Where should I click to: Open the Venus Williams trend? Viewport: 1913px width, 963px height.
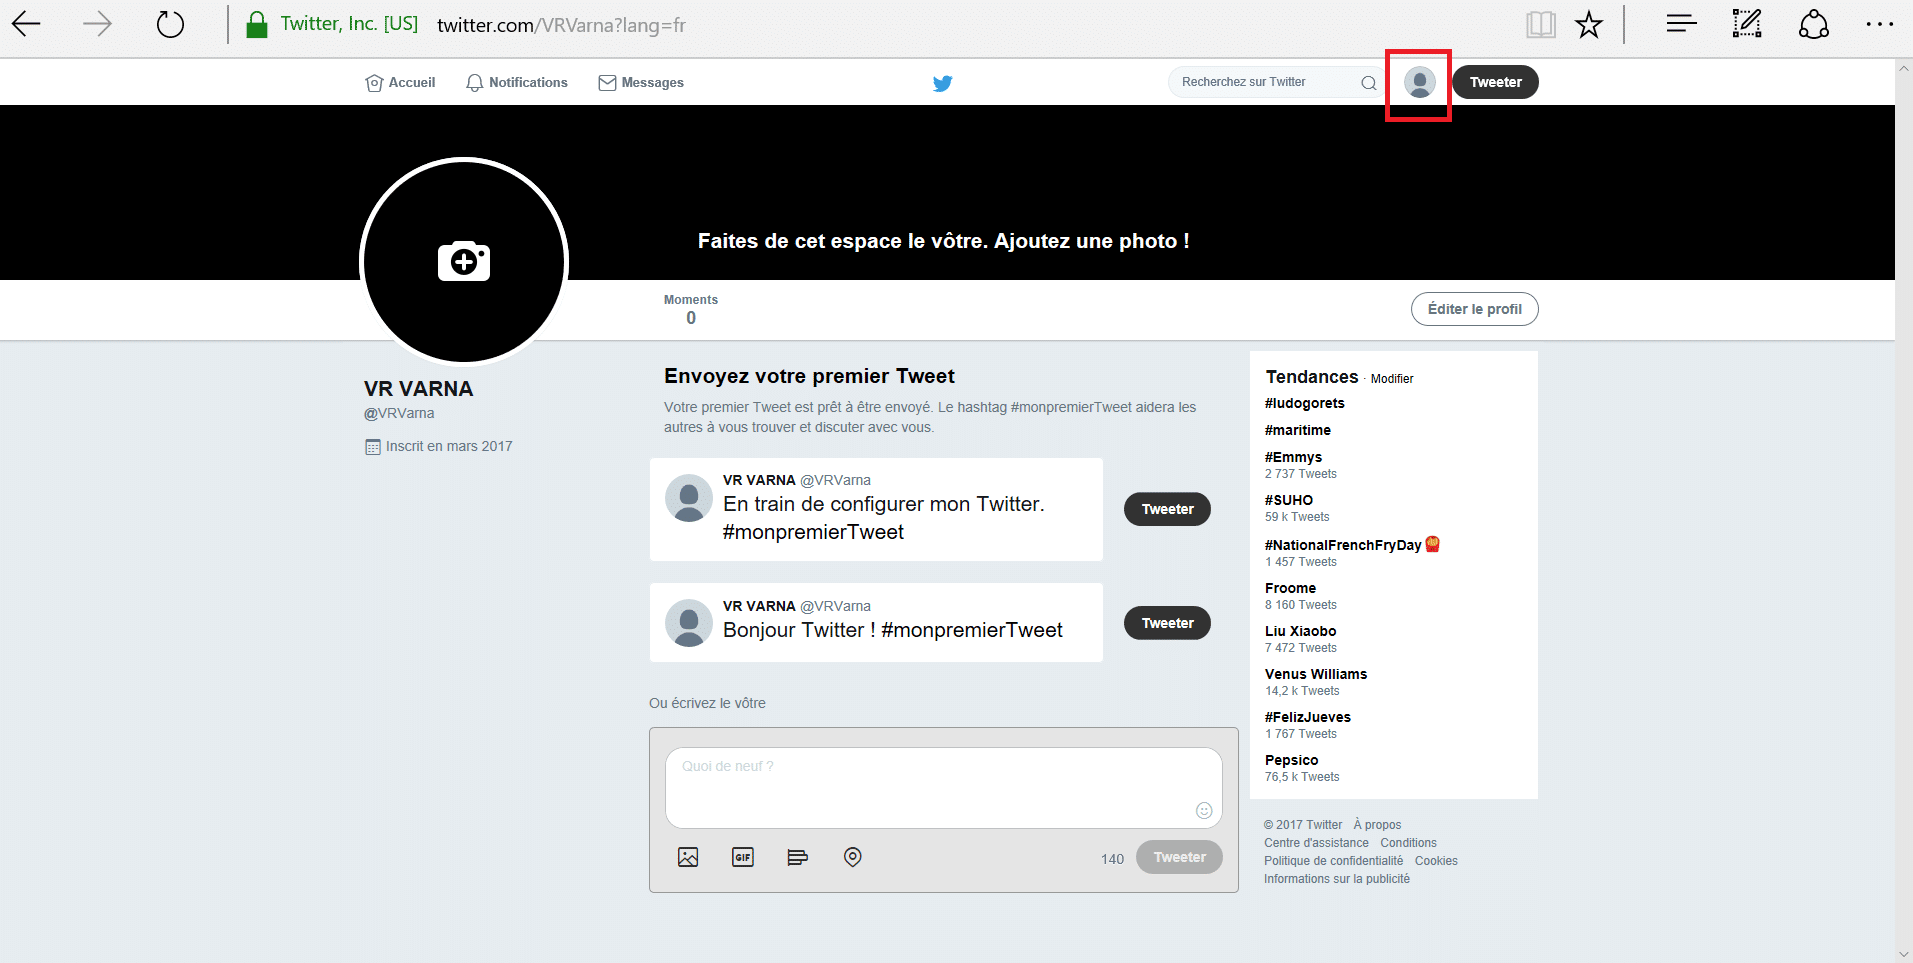click(1315, 674)
